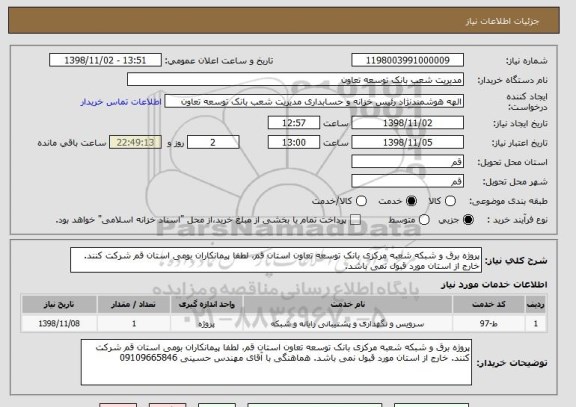
Task: Click the جزئیات اطلاعات نیاز header title
Action: tap(503, 21)
